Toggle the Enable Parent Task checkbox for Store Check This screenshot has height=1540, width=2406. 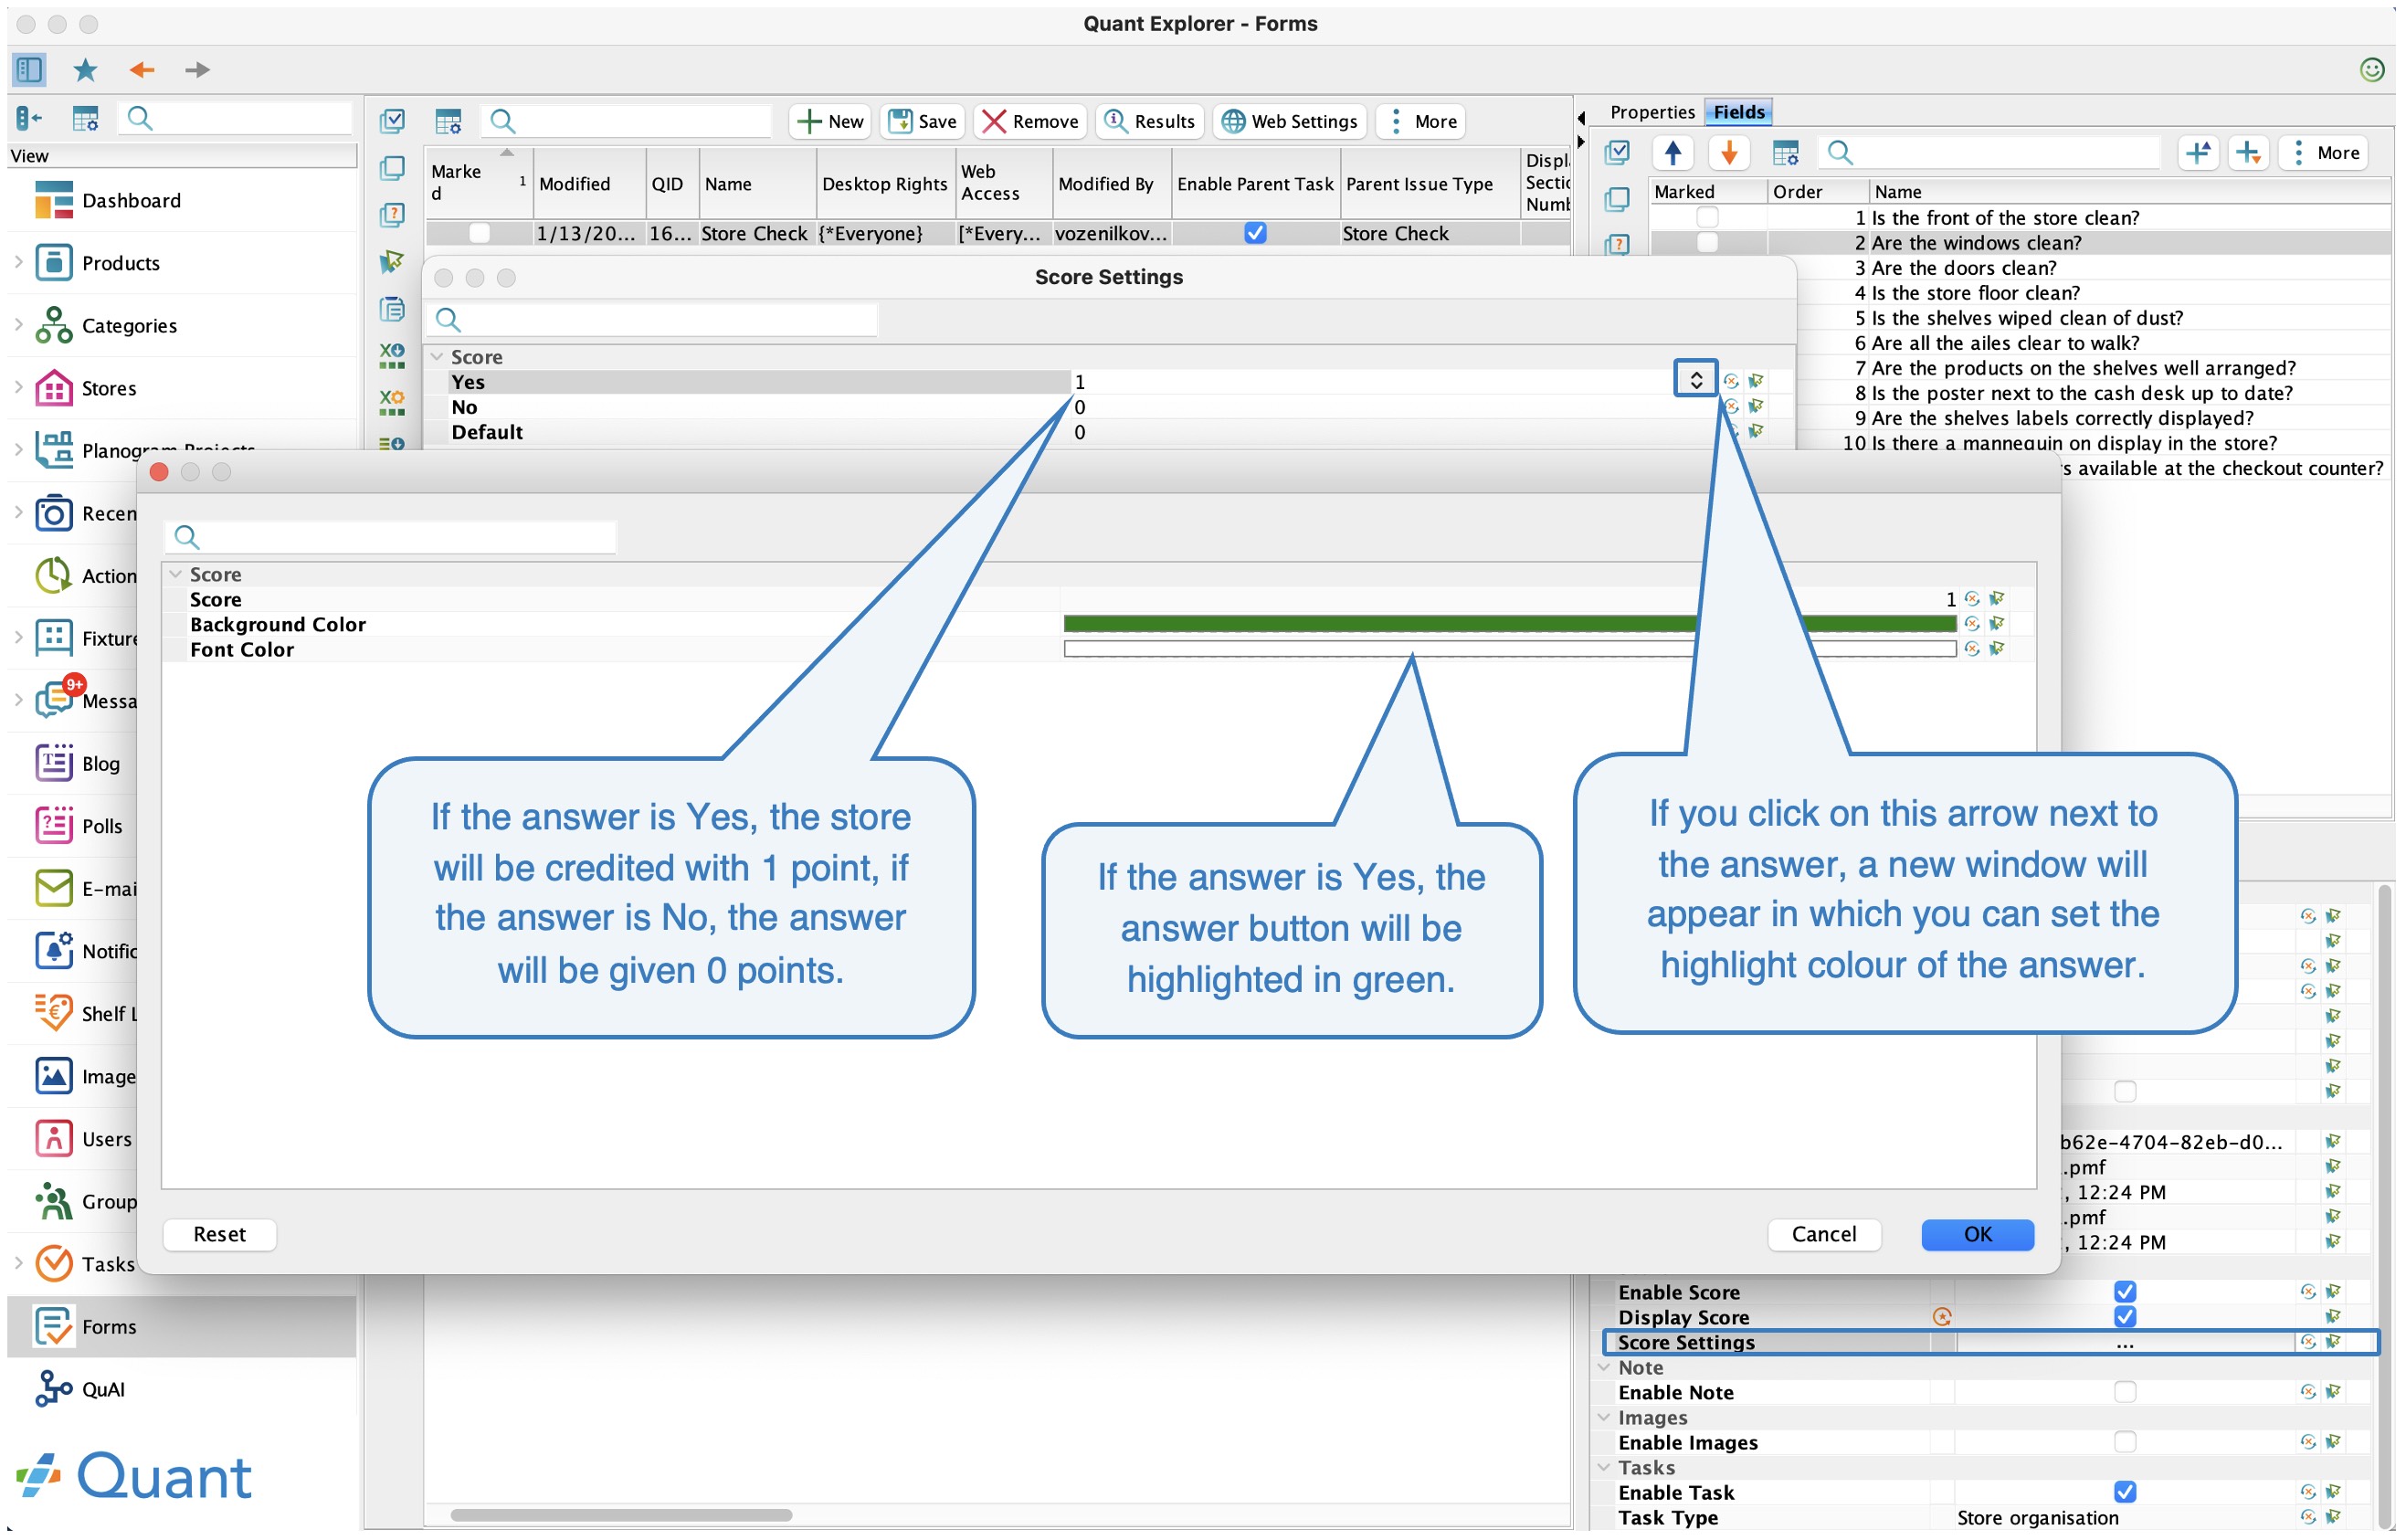(1255, 233)
